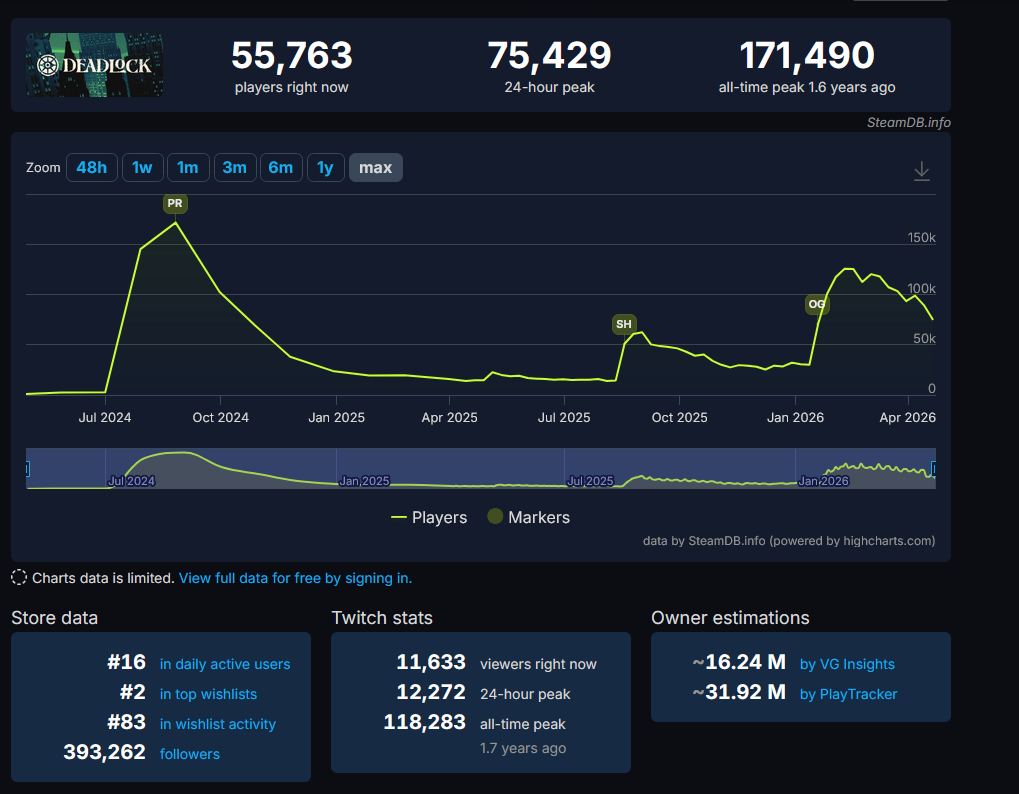Open 'View full data for free' link
This screenshot has height=794, width=1019.
295,578
